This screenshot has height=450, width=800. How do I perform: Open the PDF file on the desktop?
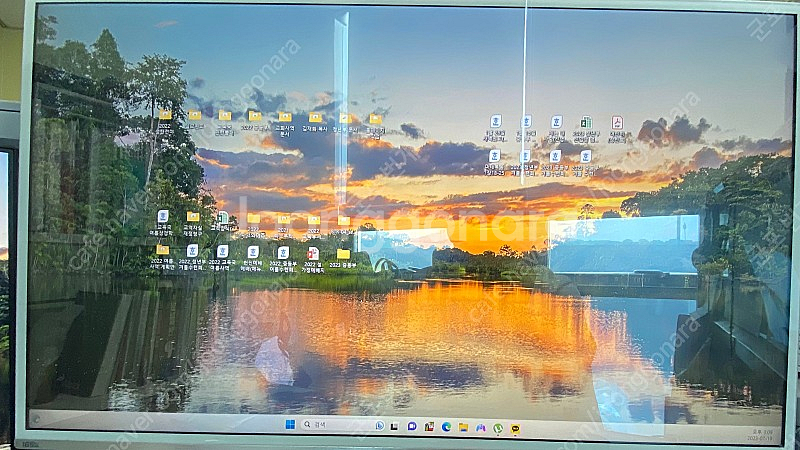coord(617,122)
